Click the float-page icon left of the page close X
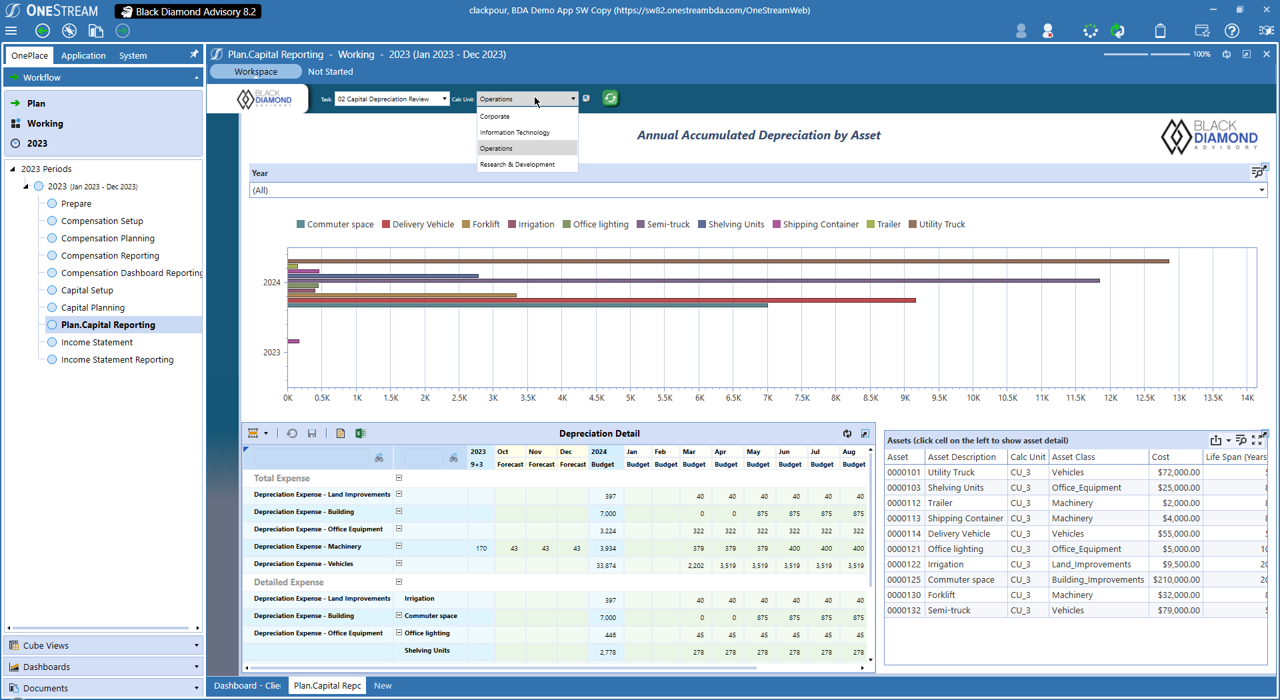Image resolution: width=1280 pixels, height=700 pixels. coord(1246,55)
